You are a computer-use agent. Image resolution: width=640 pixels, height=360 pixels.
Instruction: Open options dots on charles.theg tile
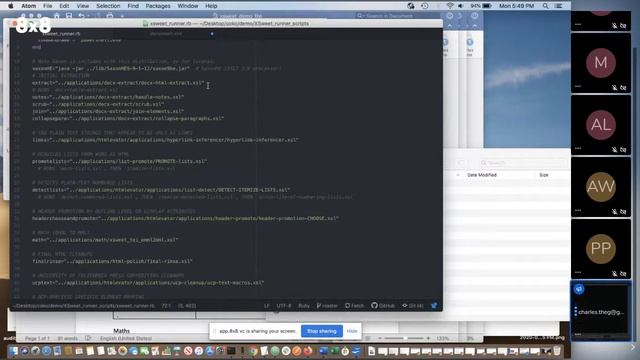pos(576,312)
